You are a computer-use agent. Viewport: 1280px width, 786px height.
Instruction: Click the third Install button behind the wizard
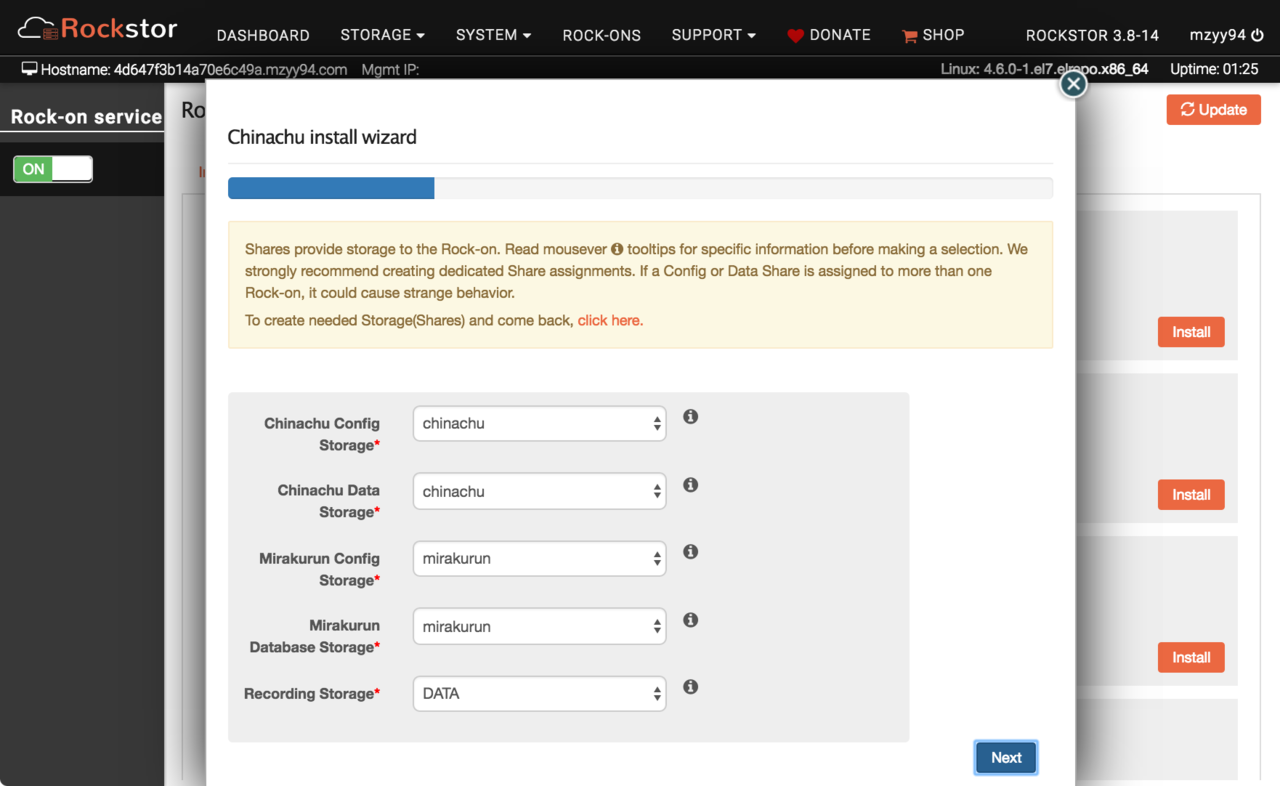coord(1191,658)
